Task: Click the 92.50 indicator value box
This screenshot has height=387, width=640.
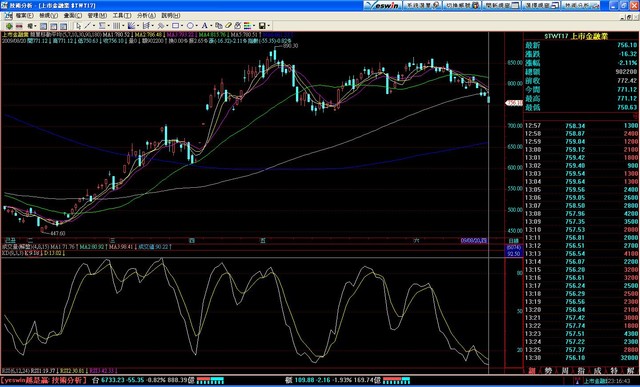Action: (x=514, y=254)
